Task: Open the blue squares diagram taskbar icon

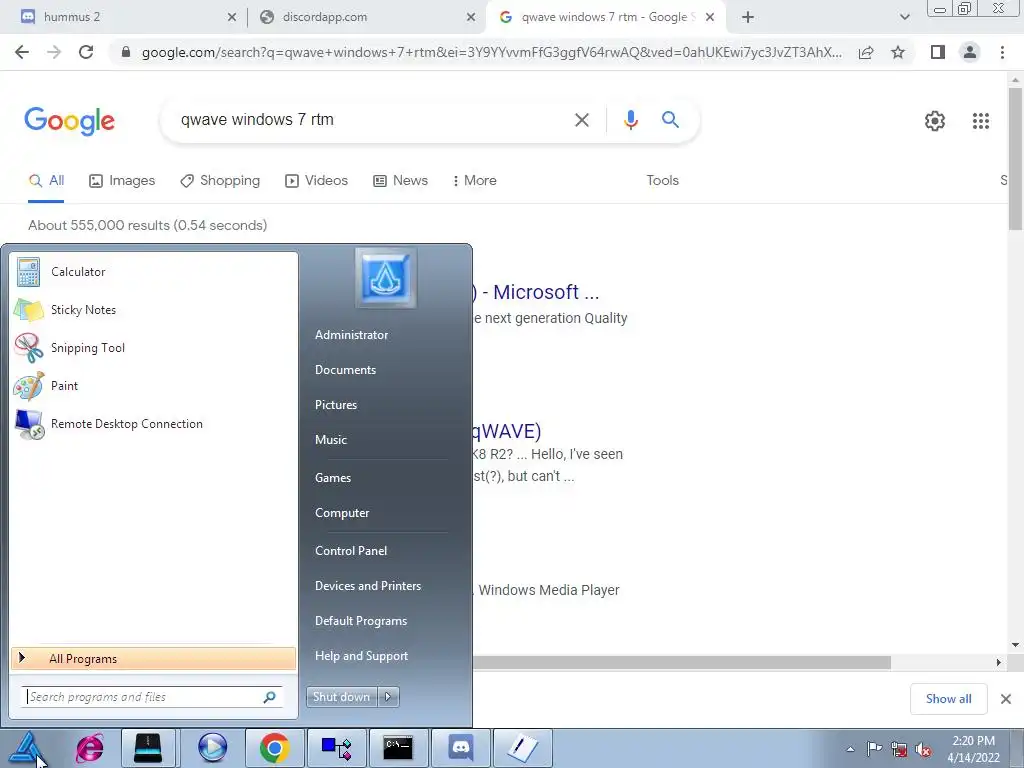Action: pos(336,748)
